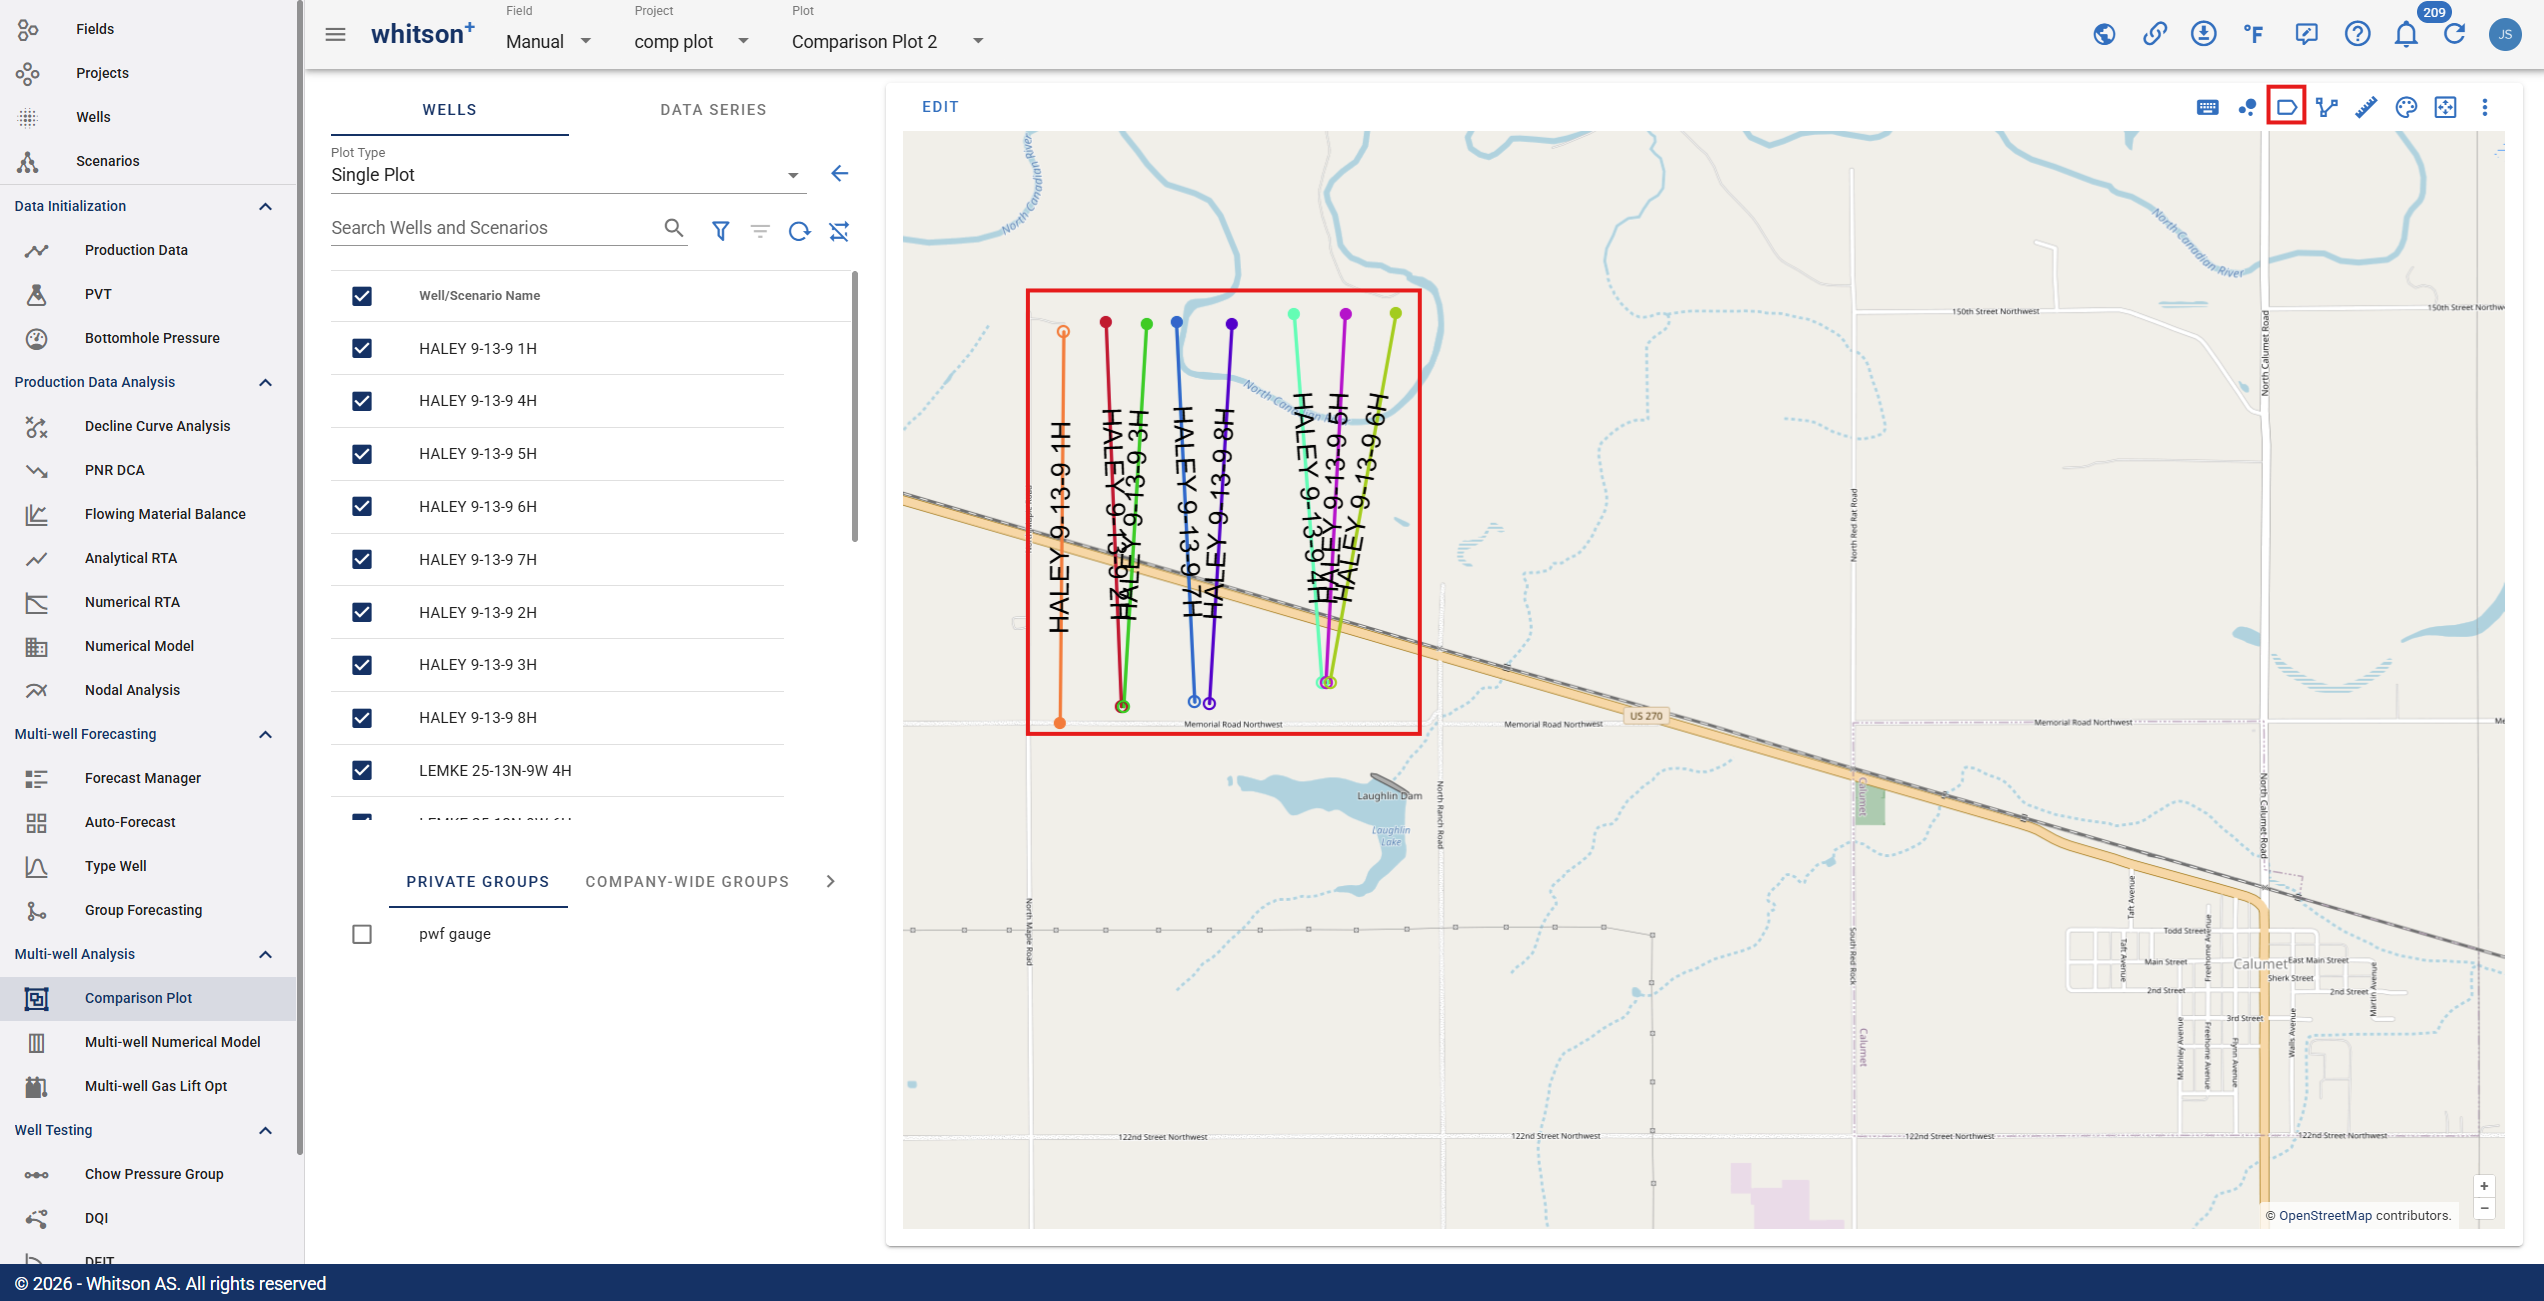Toggle well labels icon in map toolbar
The image size is (2544, 1301).
pyautogui.click(x=2287, y=107)
